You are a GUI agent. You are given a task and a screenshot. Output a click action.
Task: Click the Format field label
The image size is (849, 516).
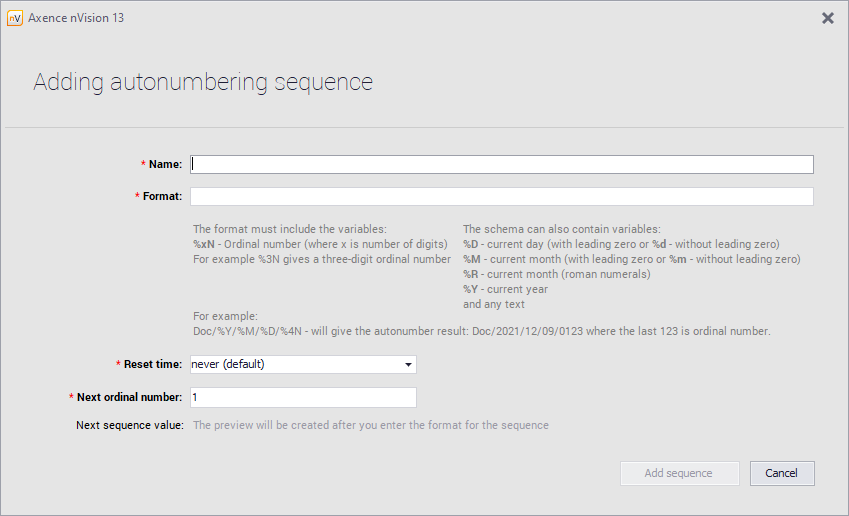(162, 196)
